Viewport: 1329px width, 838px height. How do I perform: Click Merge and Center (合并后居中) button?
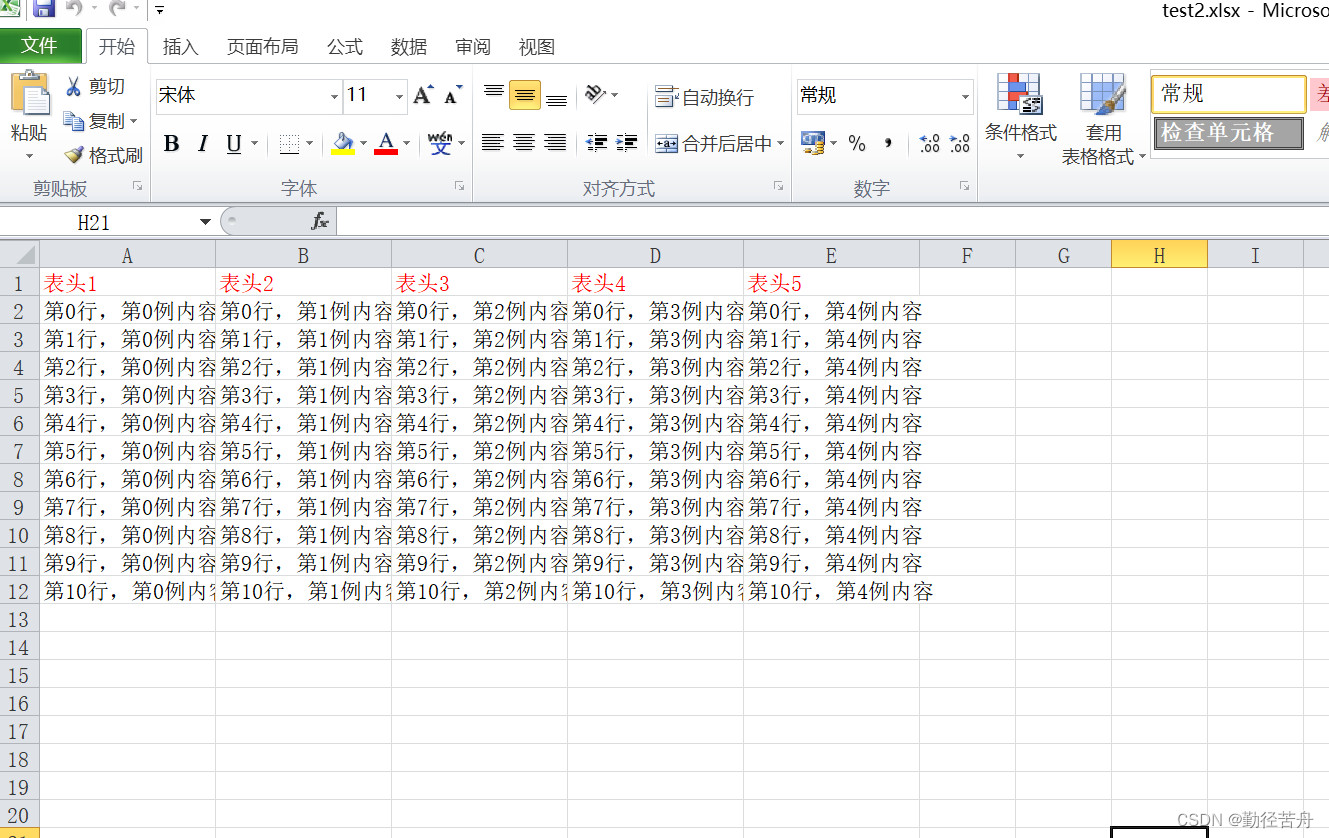tap(712, 144)
